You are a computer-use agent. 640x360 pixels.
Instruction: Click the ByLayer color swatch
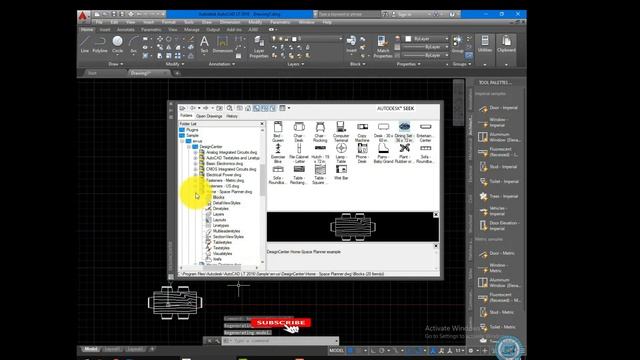[x=408, y=39]
